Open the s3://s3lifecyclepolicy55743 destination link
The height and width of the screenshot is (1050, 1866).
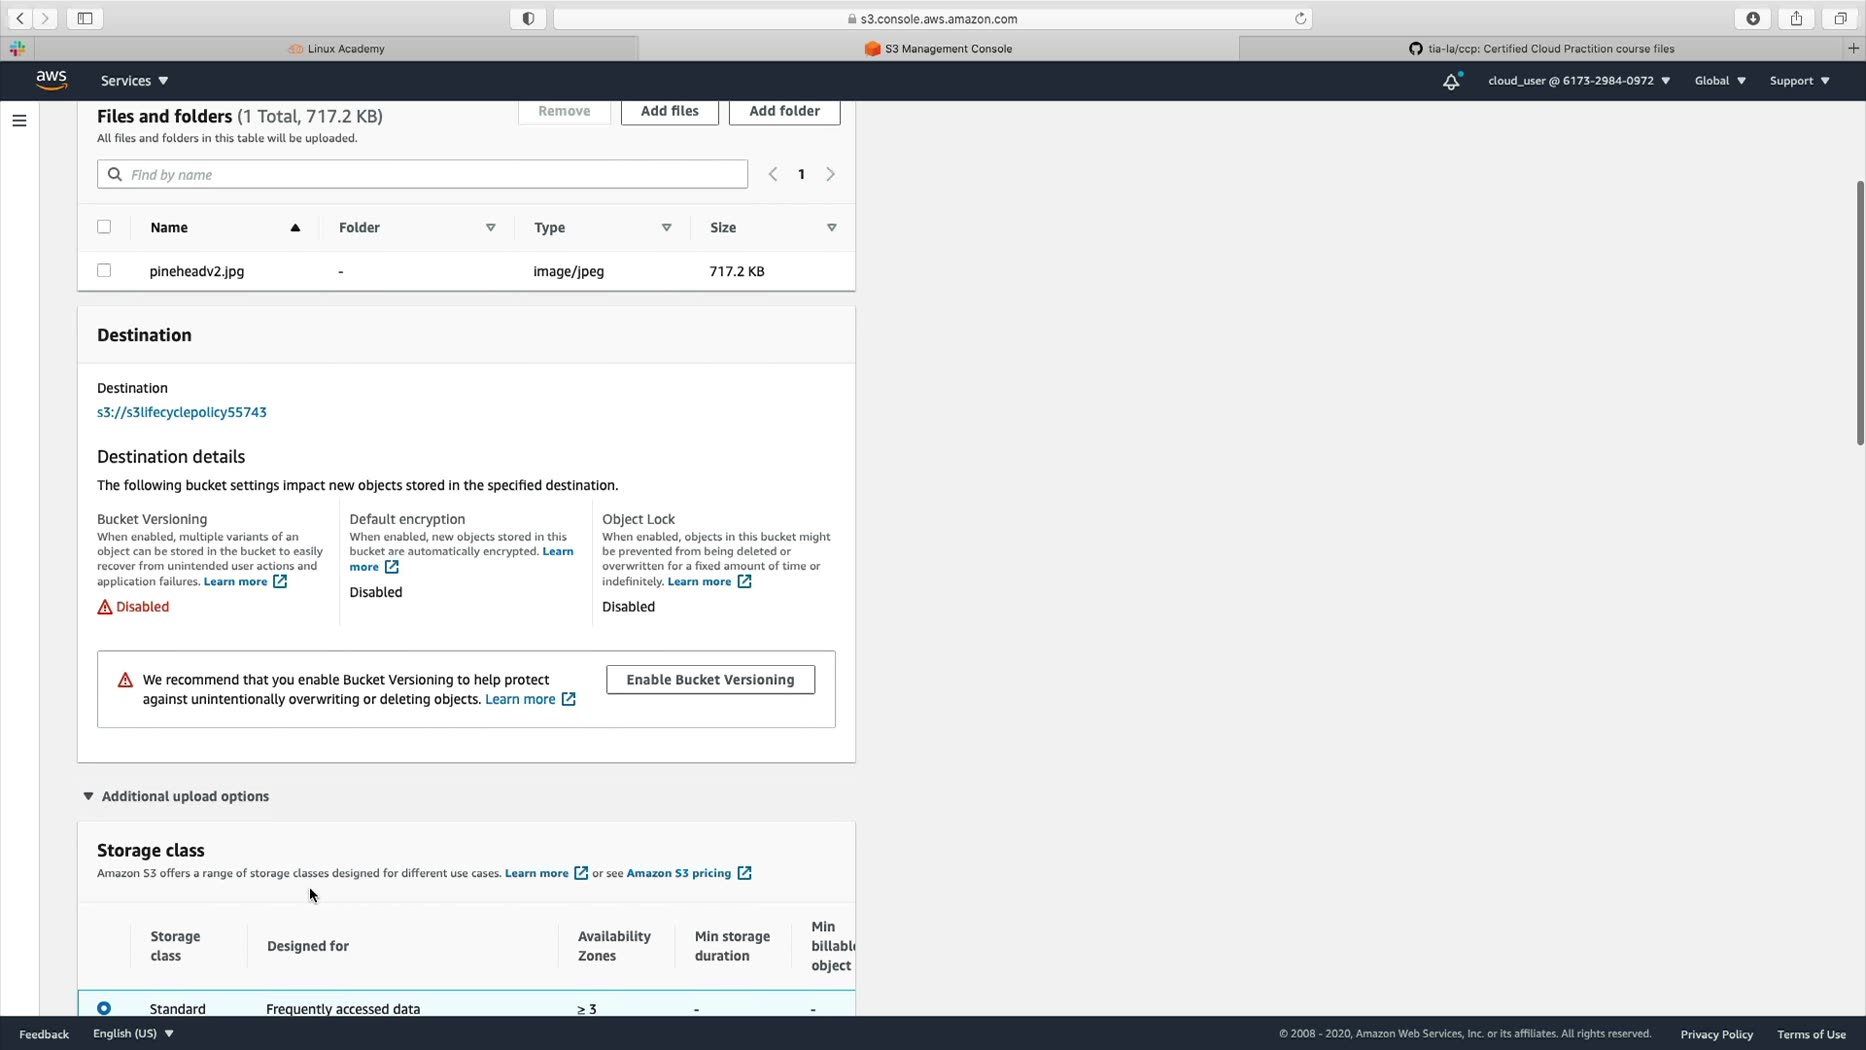pyautogui.click(x=182, y=412)
